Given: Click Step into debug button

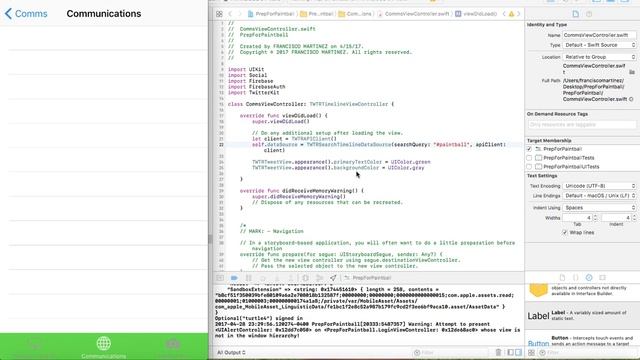Looking at the screenshot, I should (x=277, y=278).
